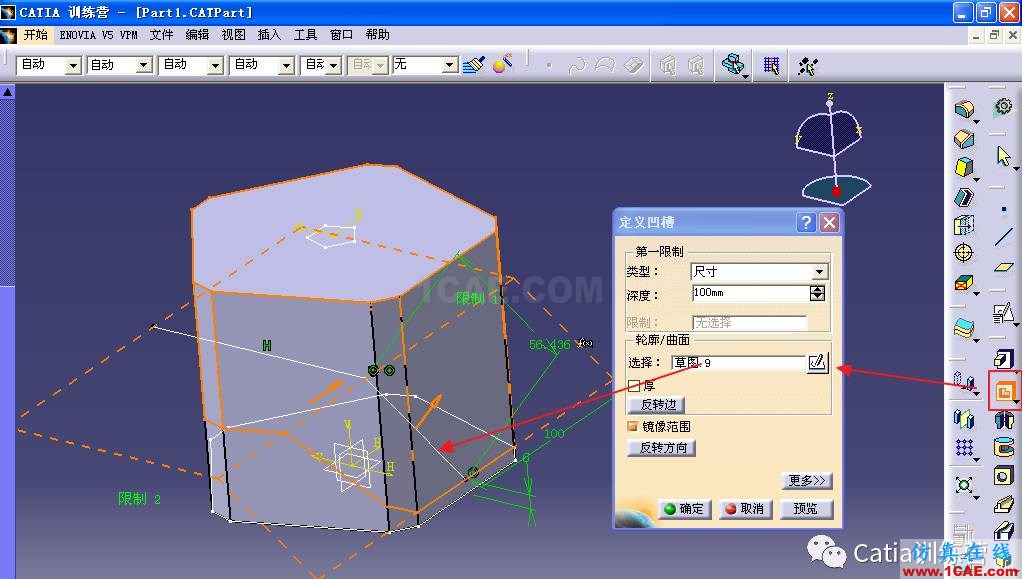
Task: Increase depth value with spinner up arrow
Action: pos(818,289)
